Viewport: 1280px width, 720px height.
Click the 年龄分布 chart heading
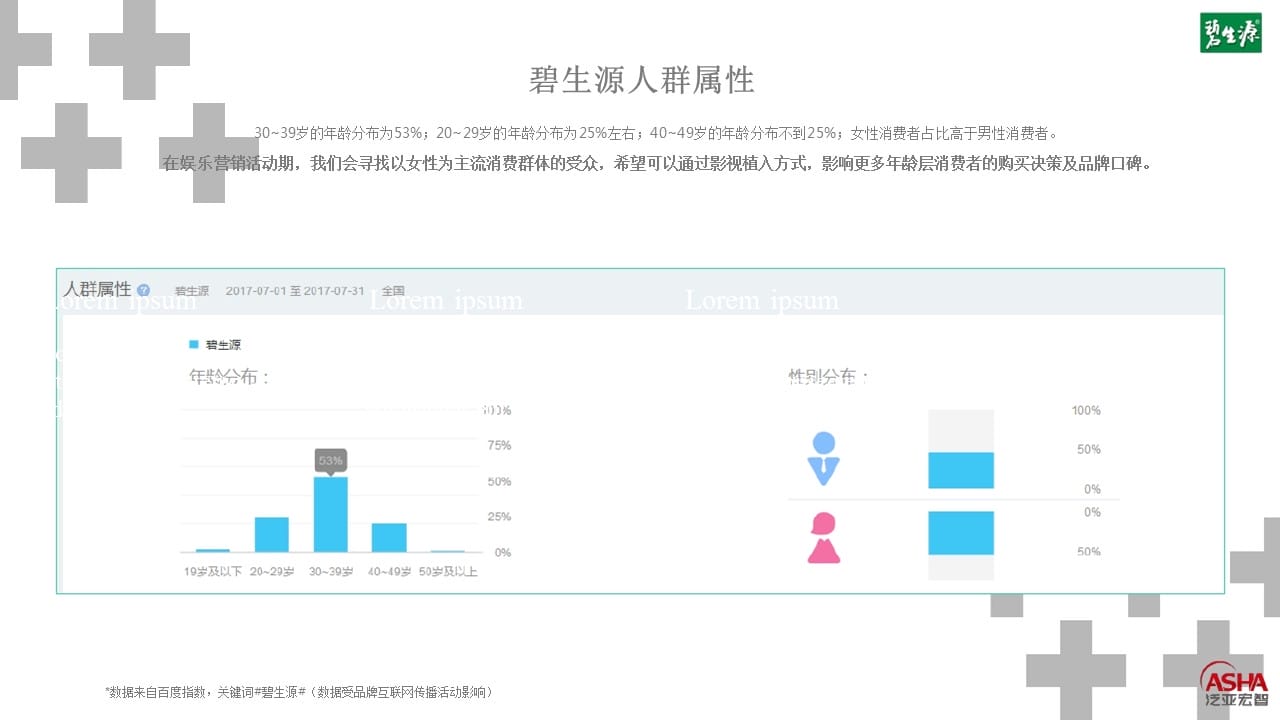tap(229, 377)
